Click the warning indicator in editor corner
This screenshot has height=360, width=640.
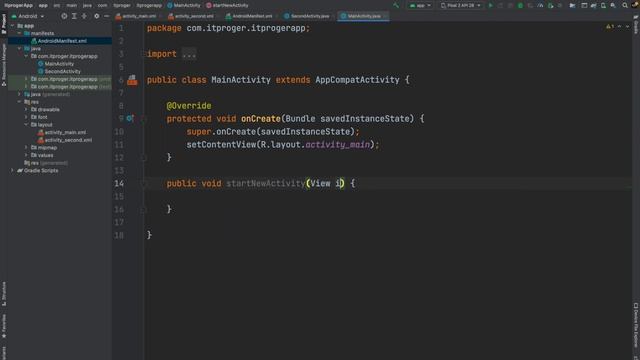[610, 26]
